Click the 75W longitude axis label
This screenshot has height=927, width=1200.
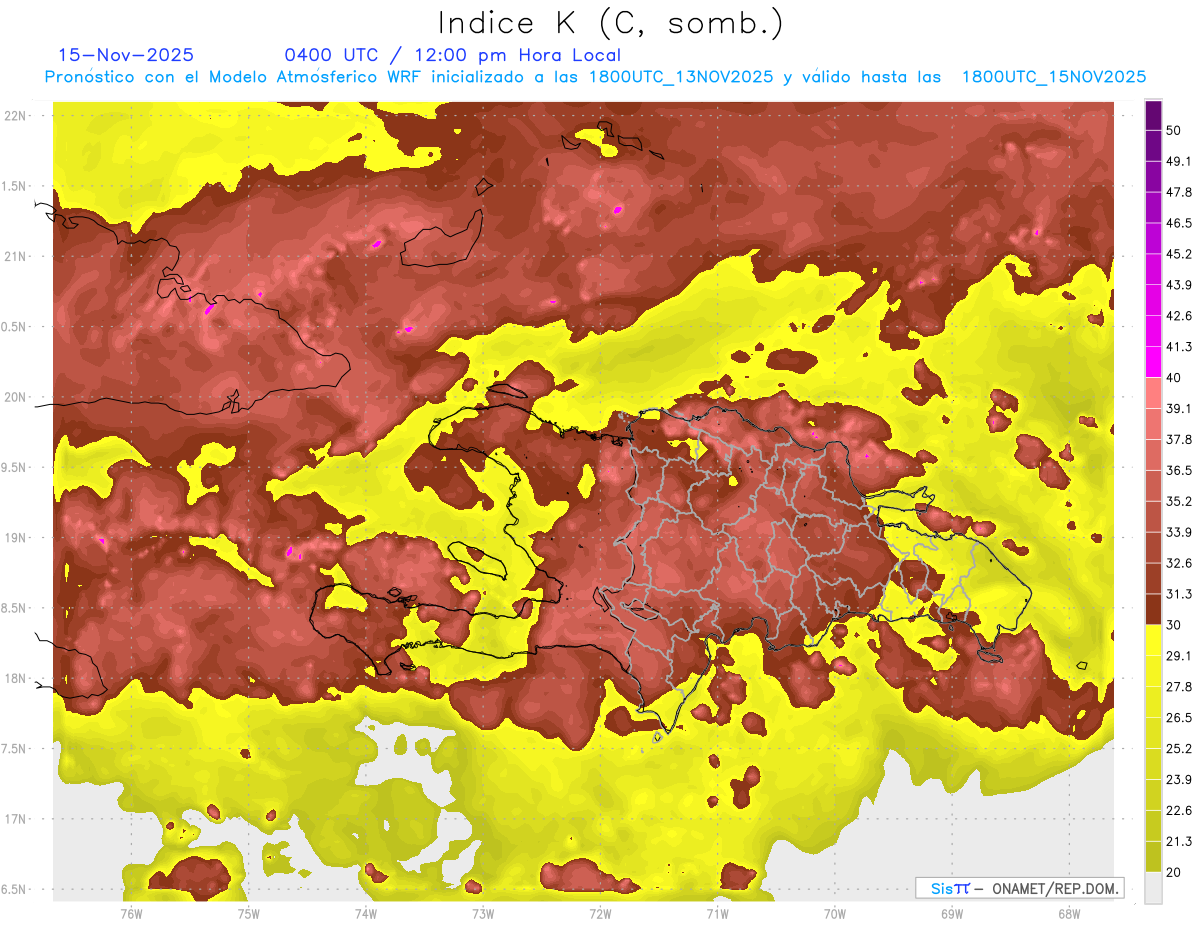click(249, 913)
